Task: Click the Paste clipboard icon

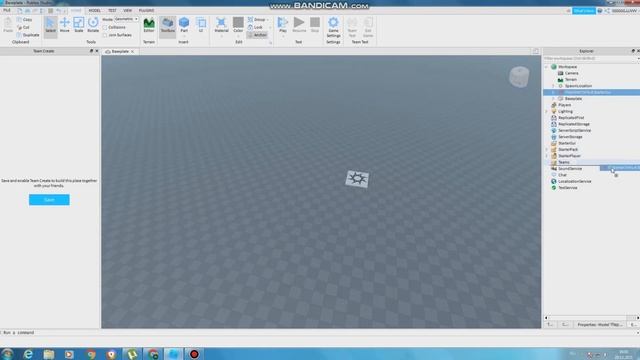Action: click(8, 25)
